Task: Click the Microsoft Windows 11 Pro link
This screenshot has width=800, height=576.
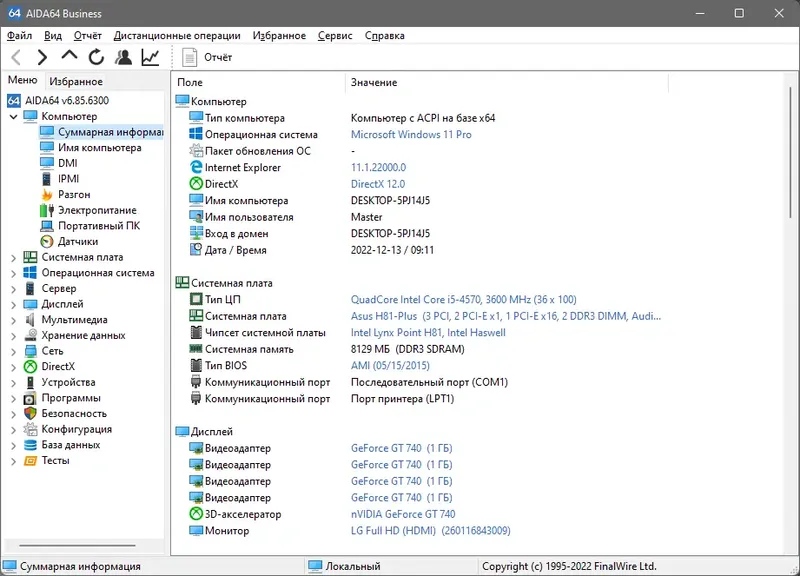Action: coord(411,134)
